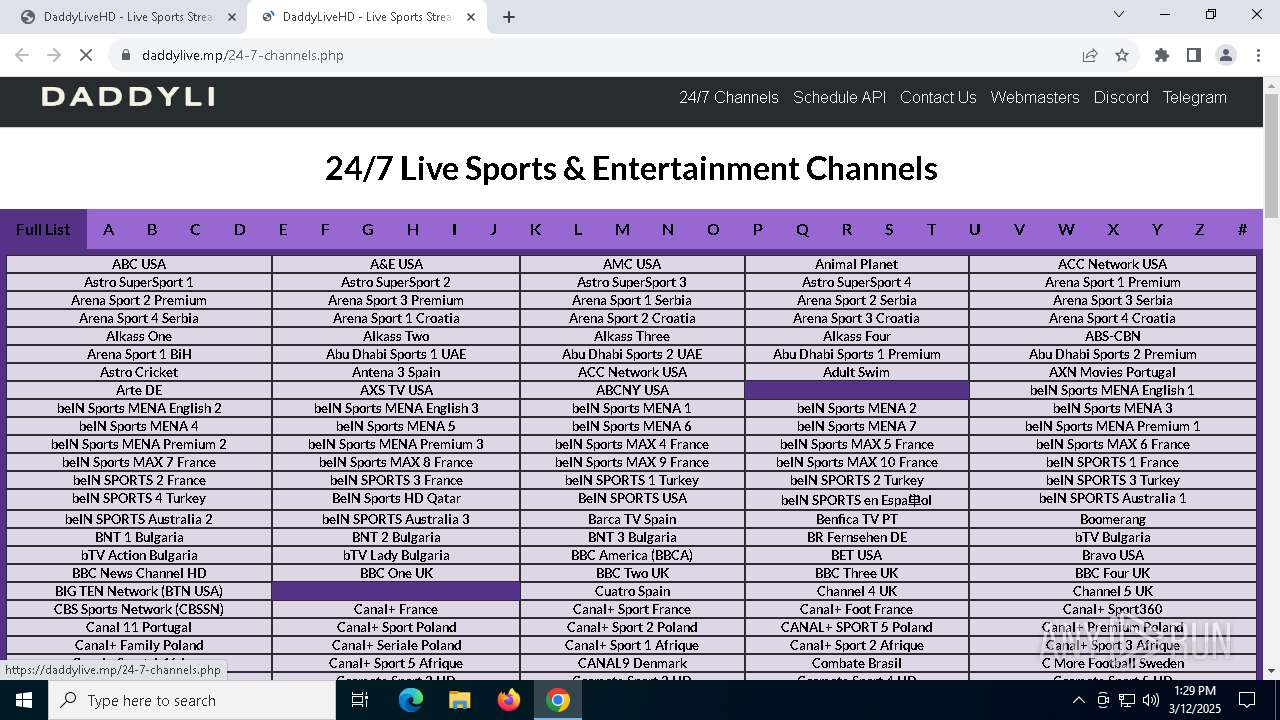Open the network icon in the tray
This screenshot has width=1280, height=720.
pos(1127,700)
